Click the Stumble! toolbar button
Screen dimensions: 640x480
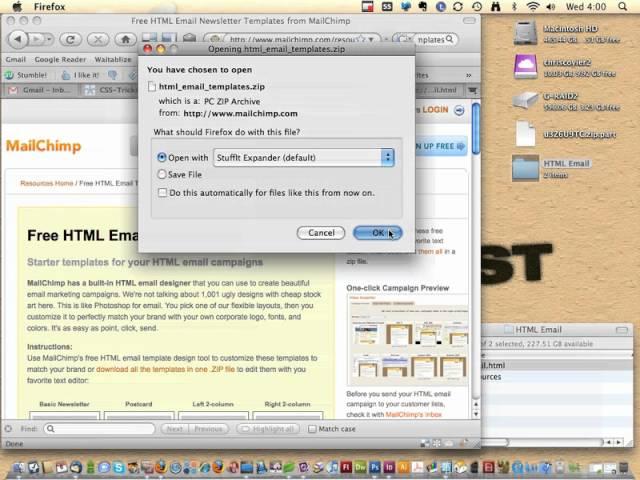[x=26, y=75]
